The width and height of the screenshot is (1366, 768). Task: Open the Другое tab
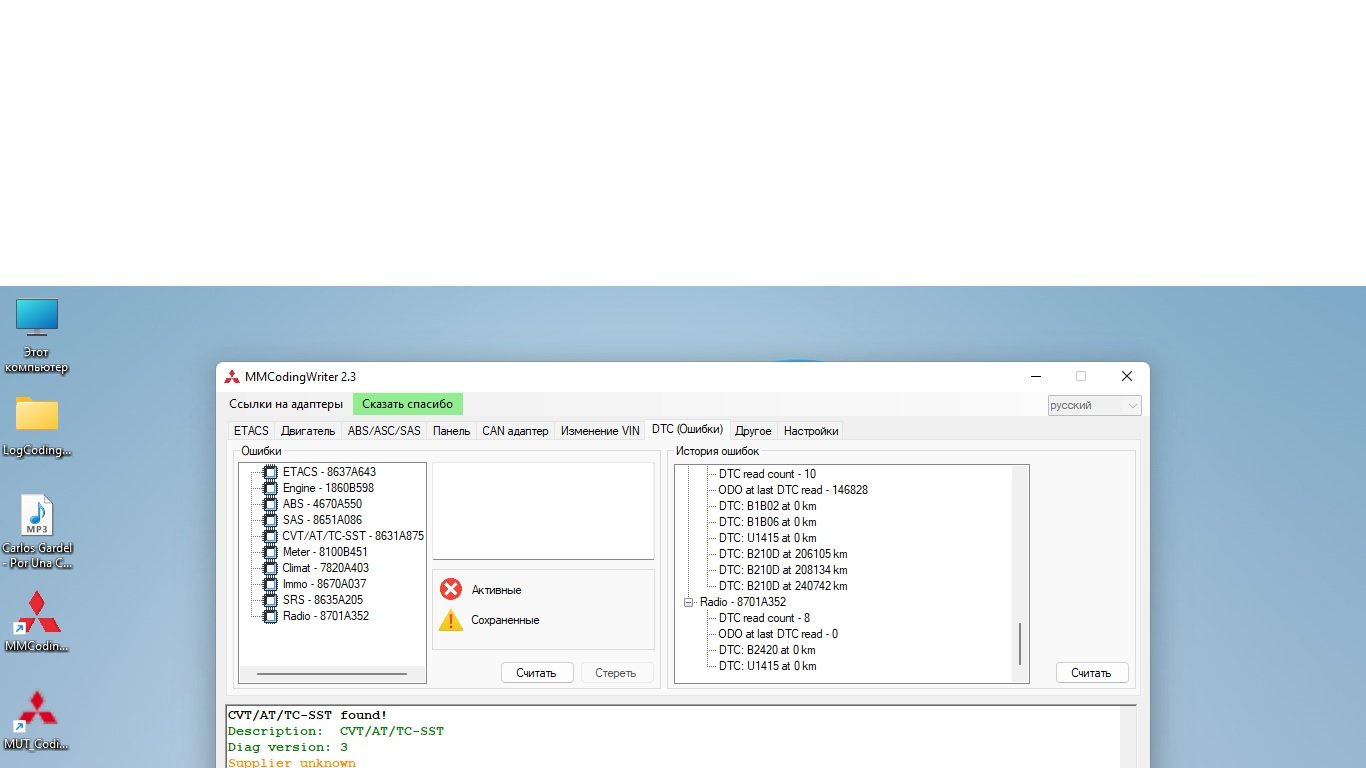pyautogui.click(x=753, y=431)
